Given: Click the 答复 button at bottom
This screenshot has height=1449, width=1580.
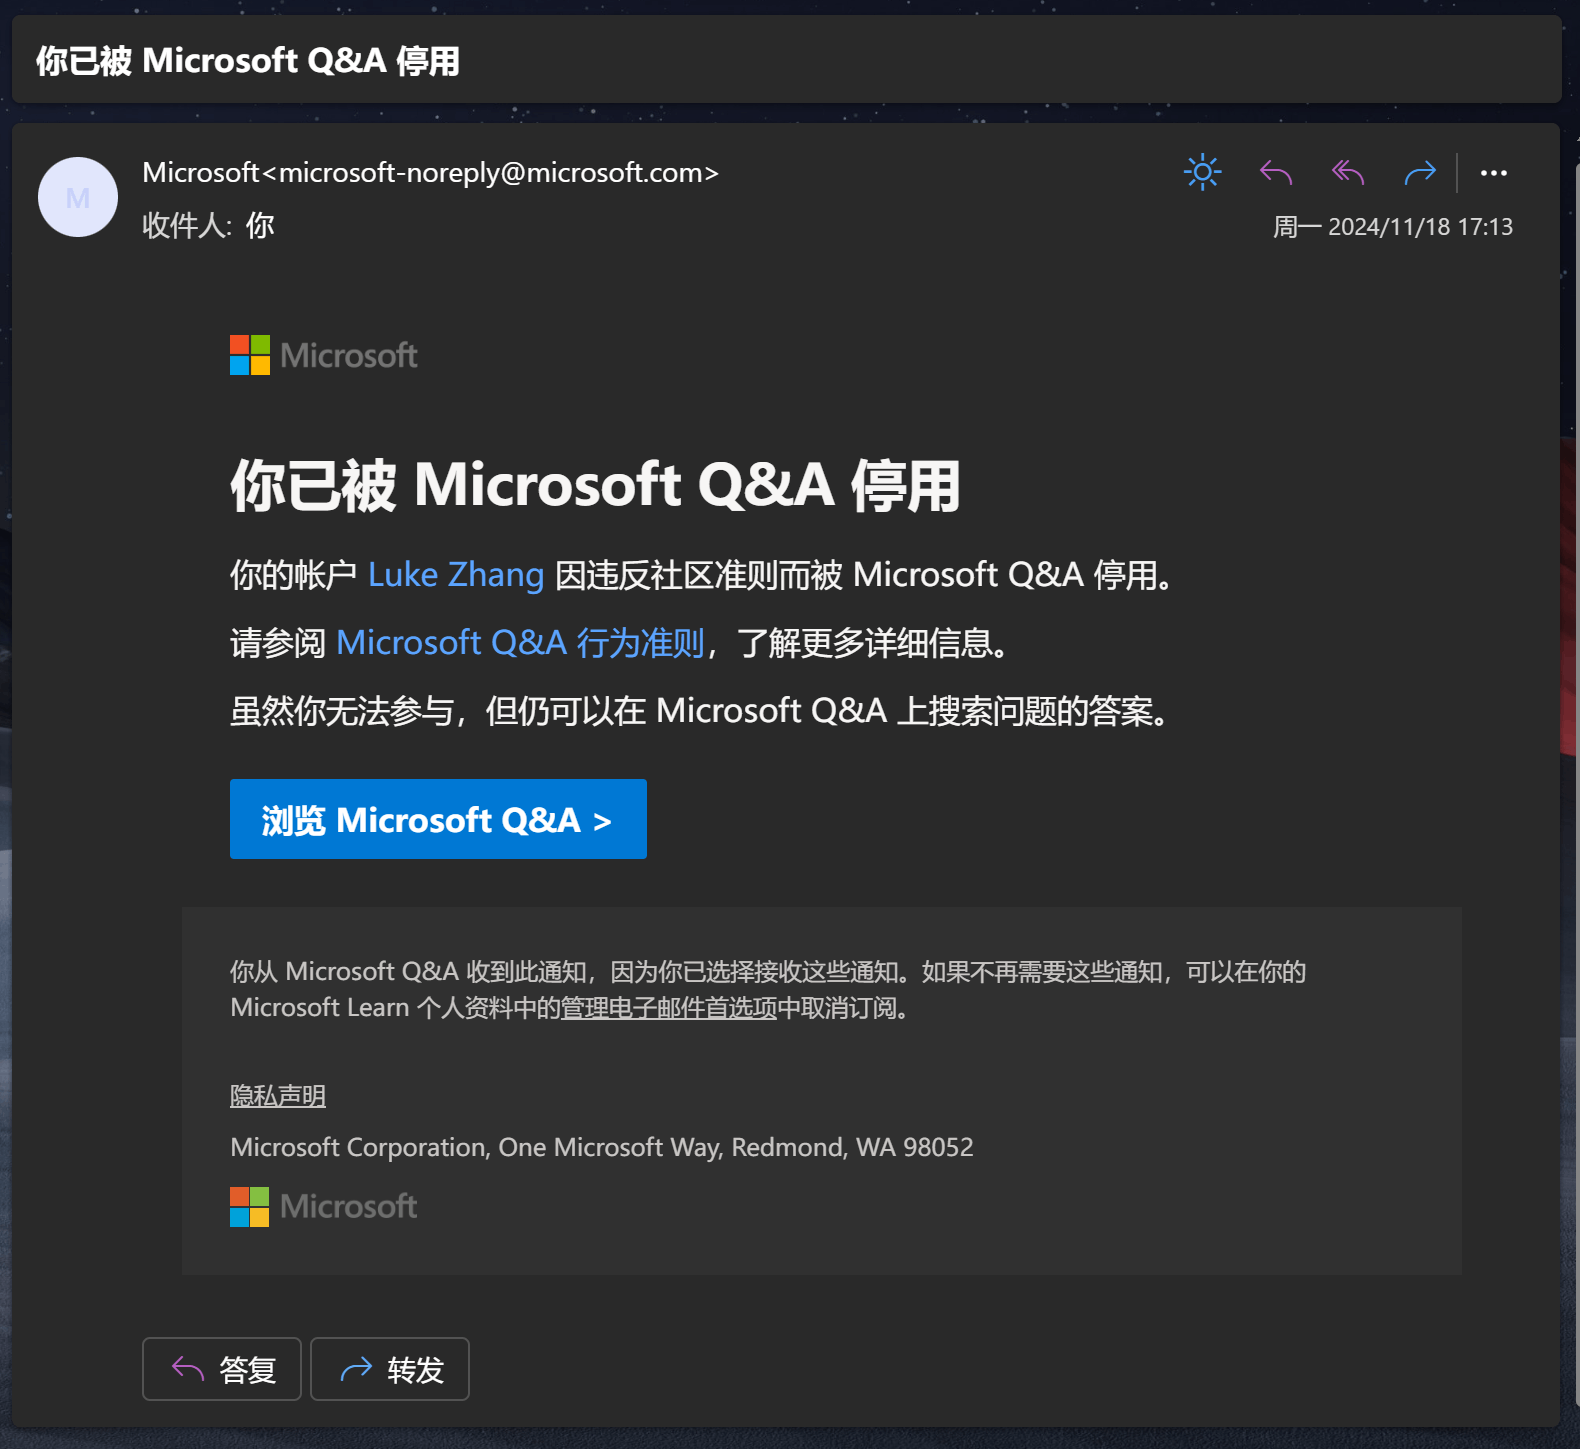Looking at the screenshot, I should pyautogui.click(x=222, y=1369).
